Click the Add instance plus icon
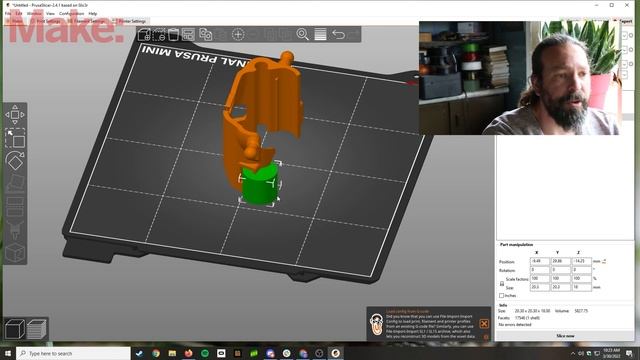640x360 pixels. [x=238, y=34]
